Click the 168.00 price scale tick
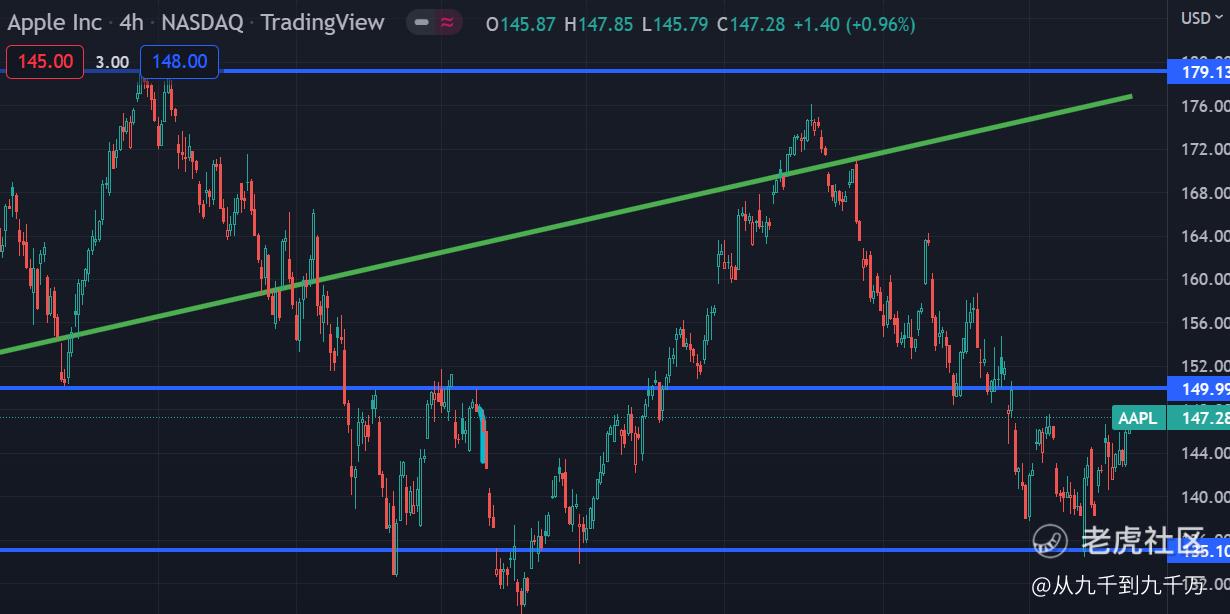This screenshot has height=614, width=1230. tap(1205, 193)
